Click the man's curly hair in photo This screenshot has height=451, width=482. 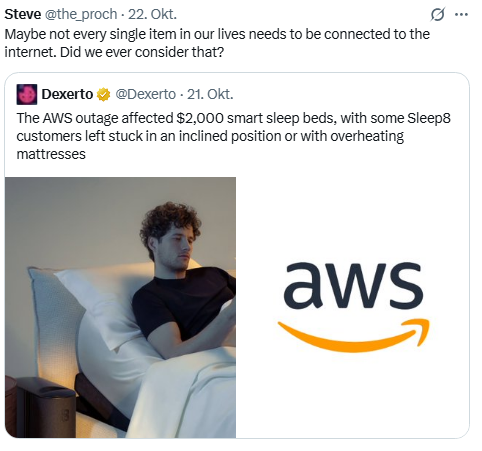(x=168, y=222)
